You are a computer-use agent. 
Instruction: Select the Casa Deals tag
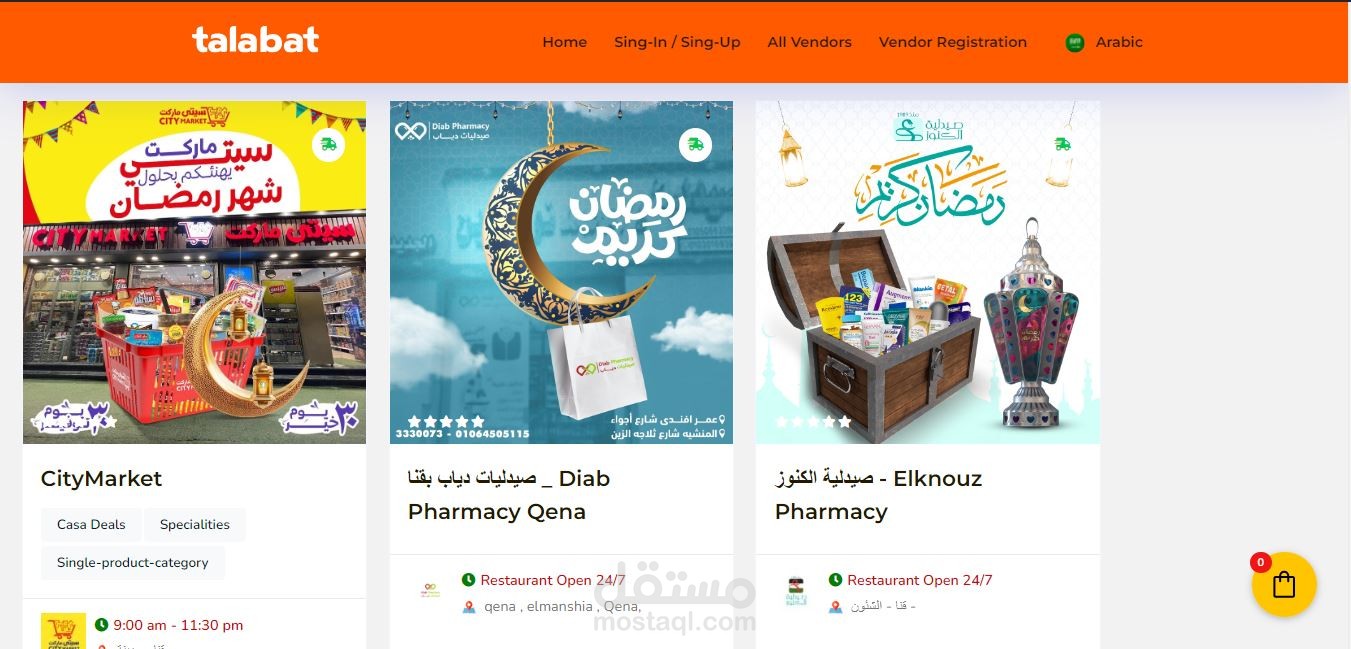(91, 525)
